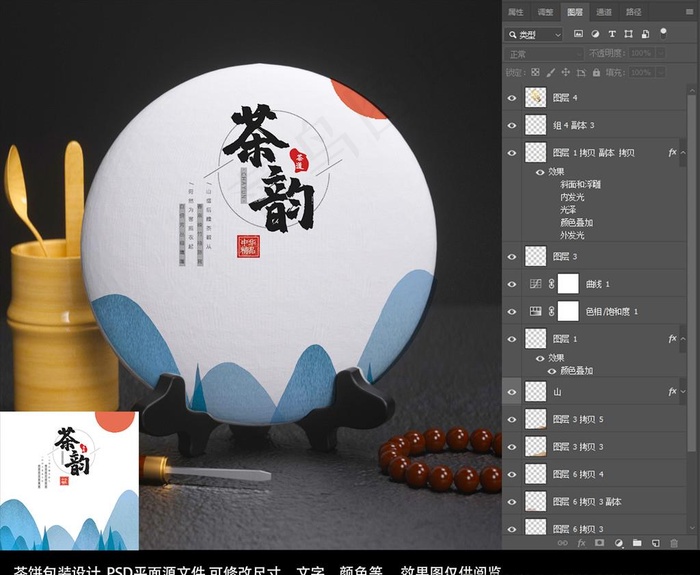This screenshot has height=575, width=700.
Task: Click fx badge on 图层 1 layer
Action: click(x=672, y=339)
